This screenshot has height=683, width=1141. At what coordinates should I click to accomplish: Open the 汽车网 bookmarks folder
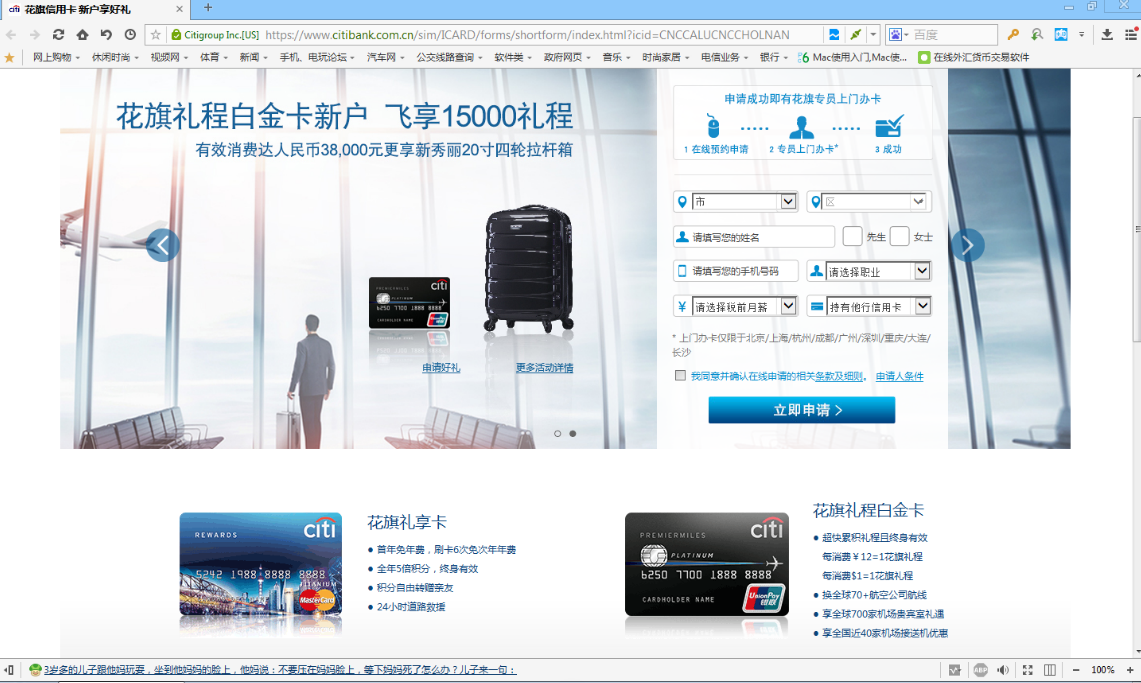coord(385,57)
